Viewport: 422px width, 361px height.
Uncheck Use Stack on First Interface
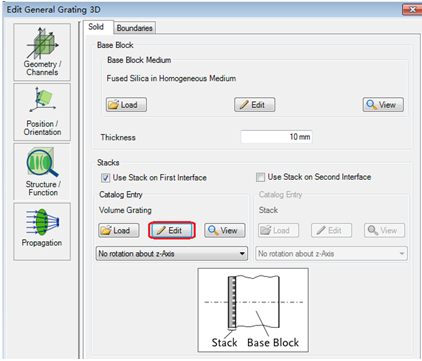[x=105, y=178]
